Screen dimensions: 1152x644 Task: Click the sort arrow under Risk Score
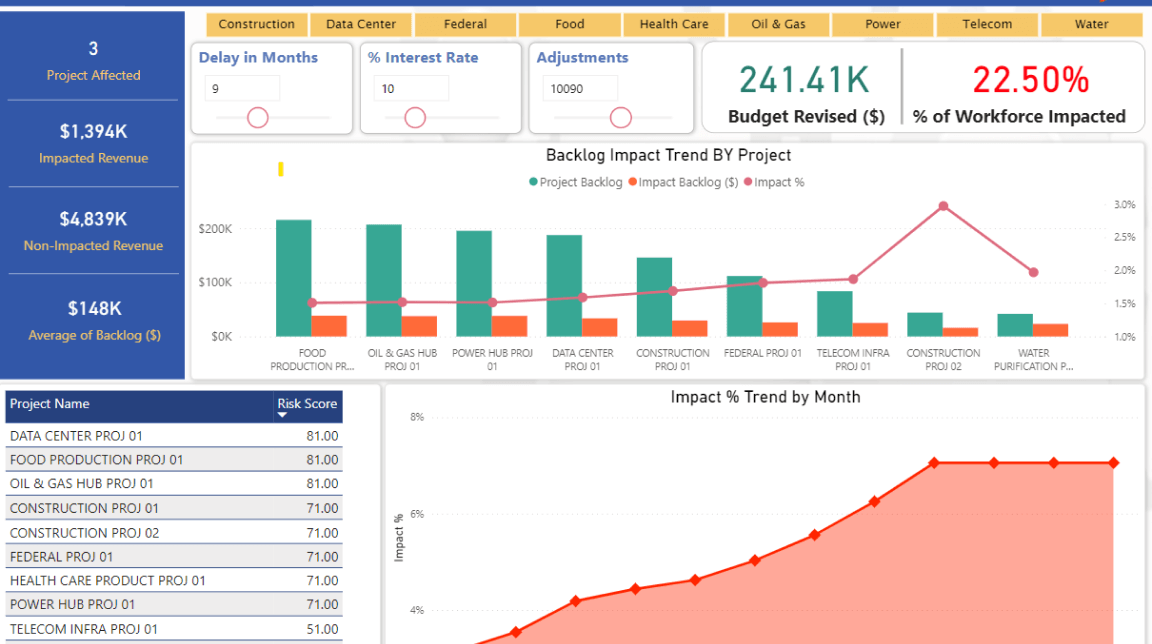coord(282,415)
